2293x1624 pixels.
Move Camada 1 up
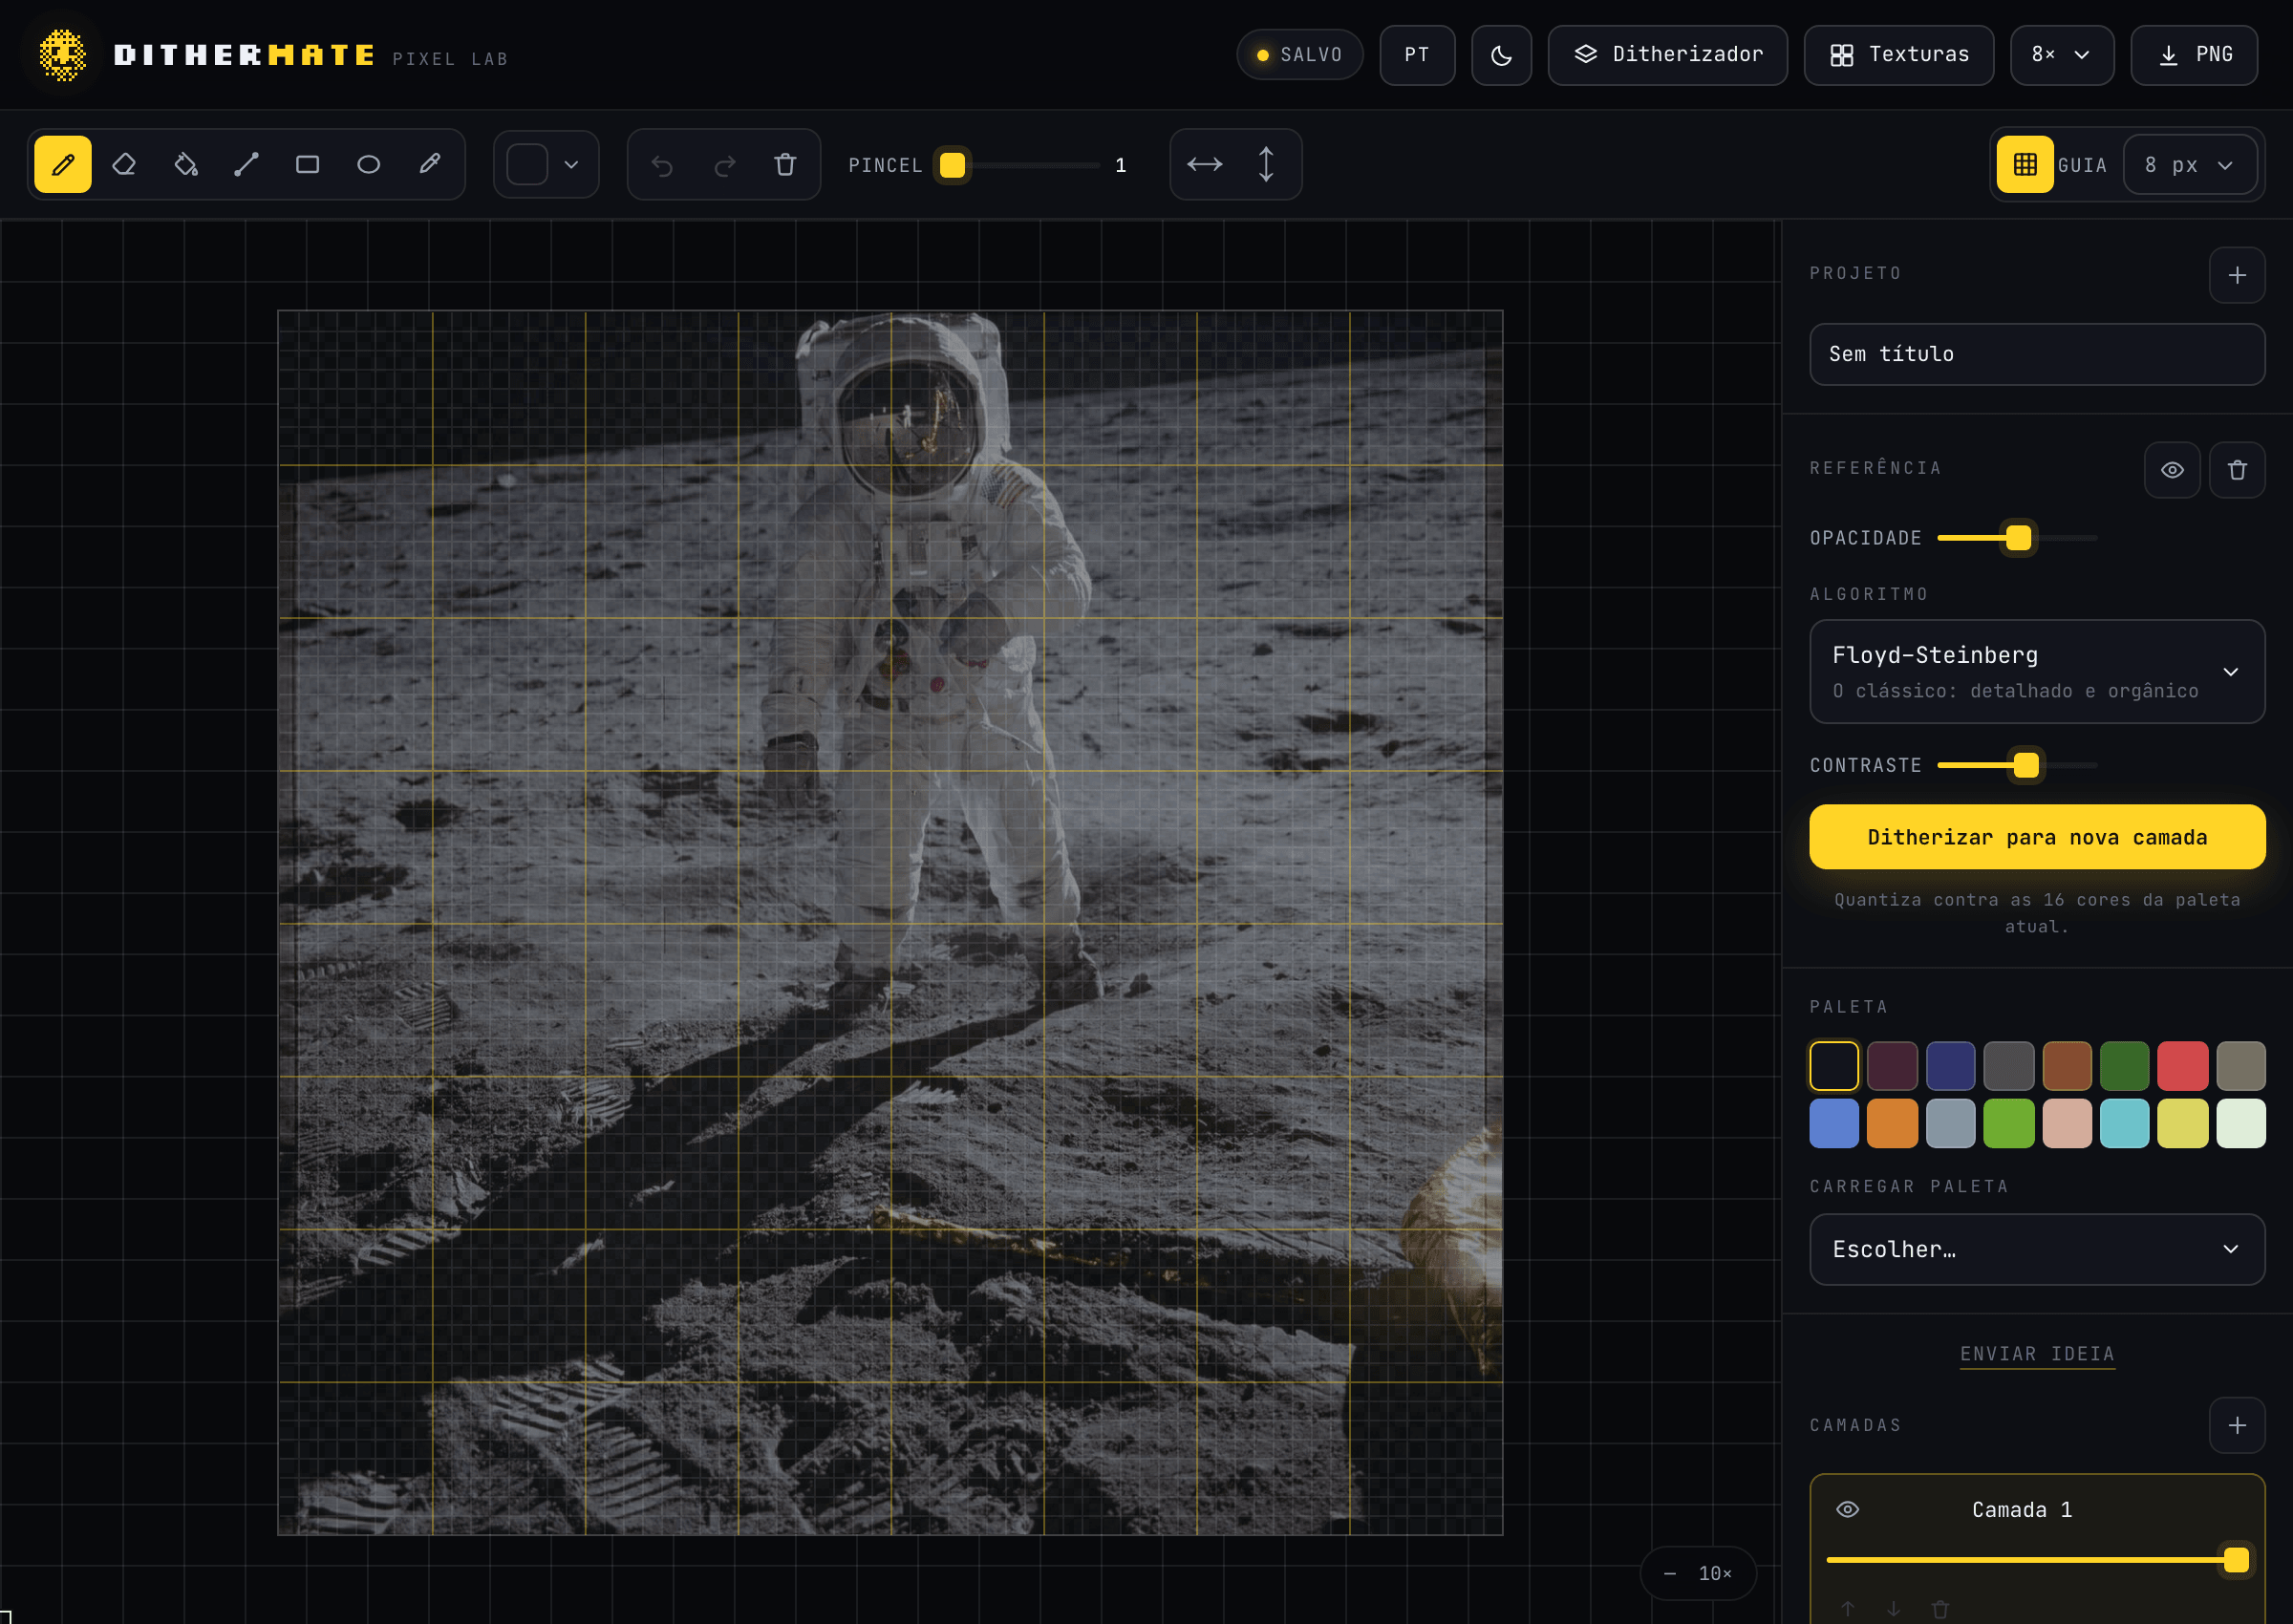1848,1608
